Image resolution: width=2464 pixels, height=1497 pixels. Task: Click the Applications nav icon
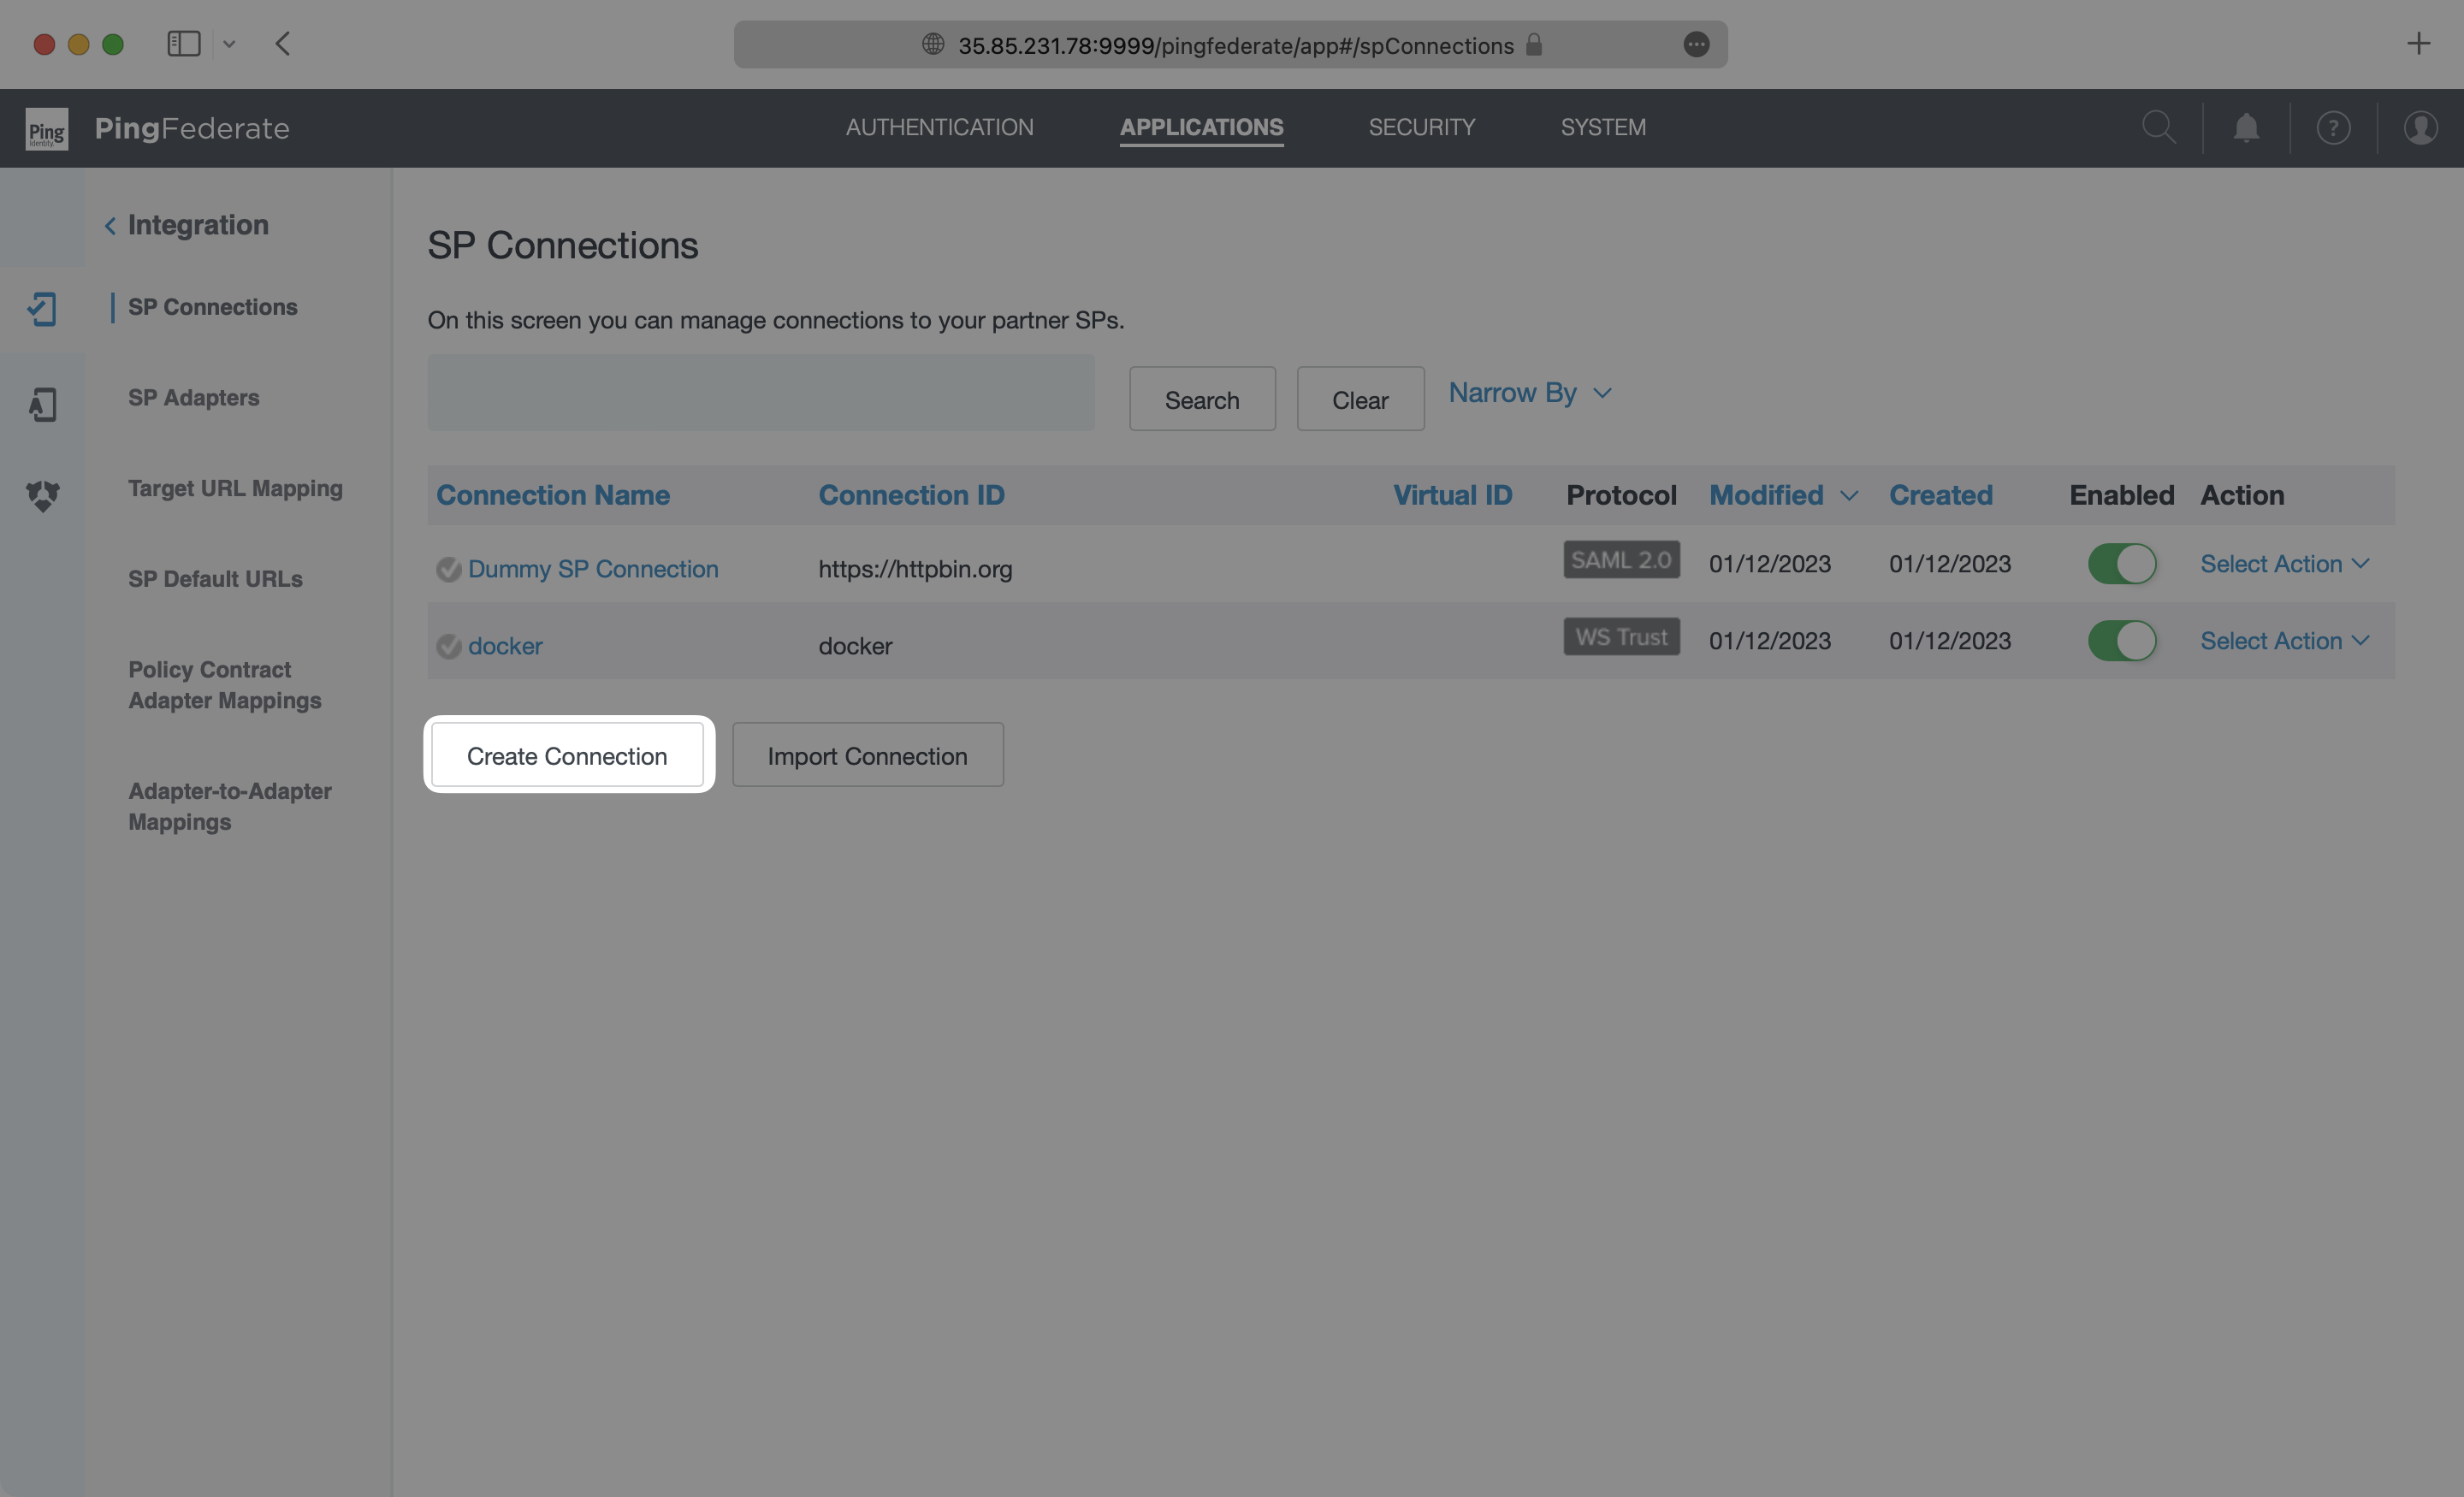point(1200,127)
